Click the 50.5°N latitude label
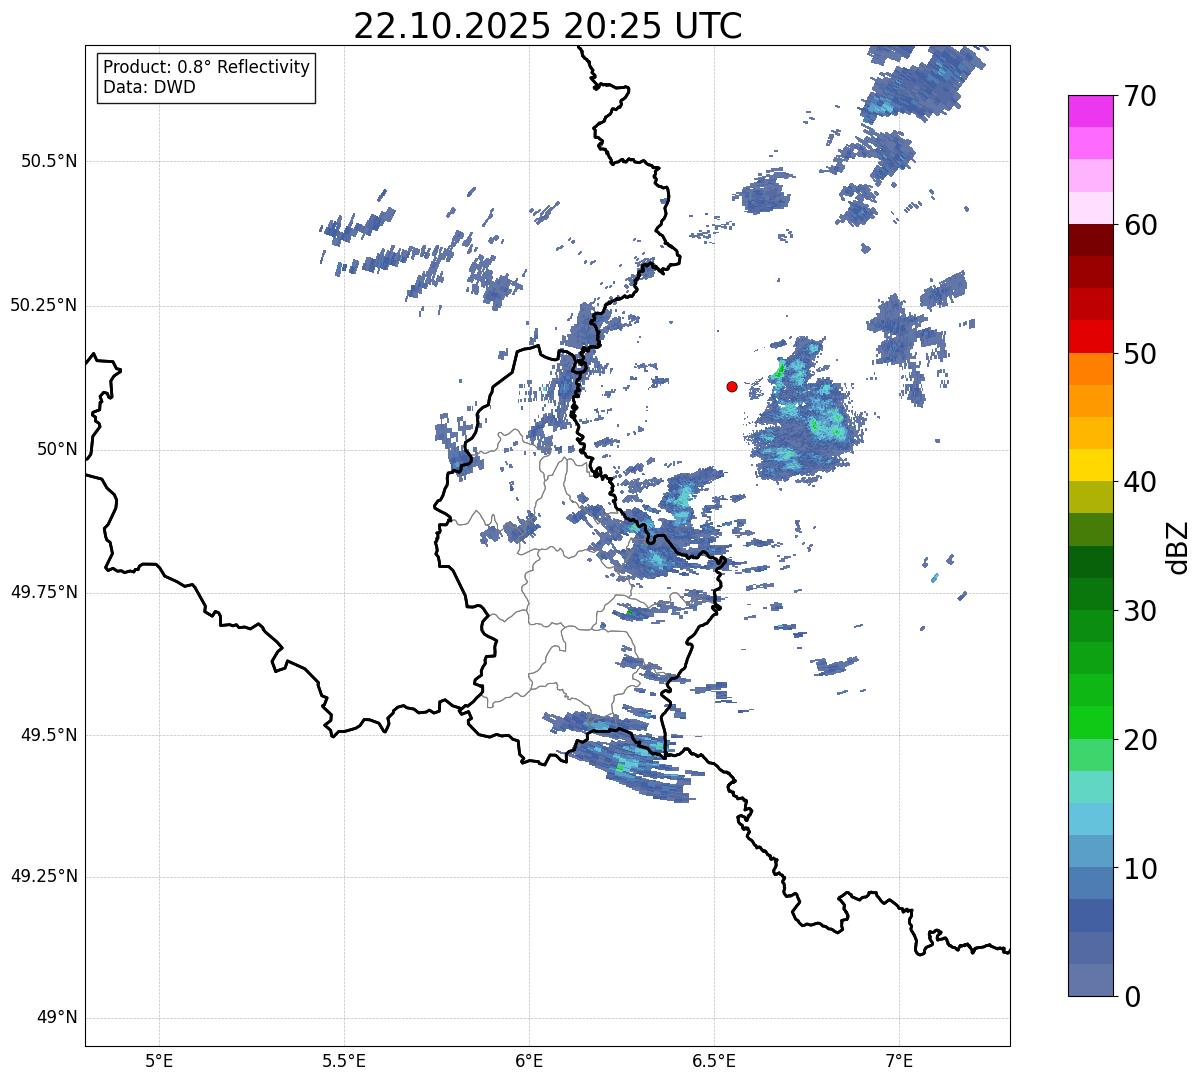Viewport: 1202px width, 1081px height. point(49,161)
